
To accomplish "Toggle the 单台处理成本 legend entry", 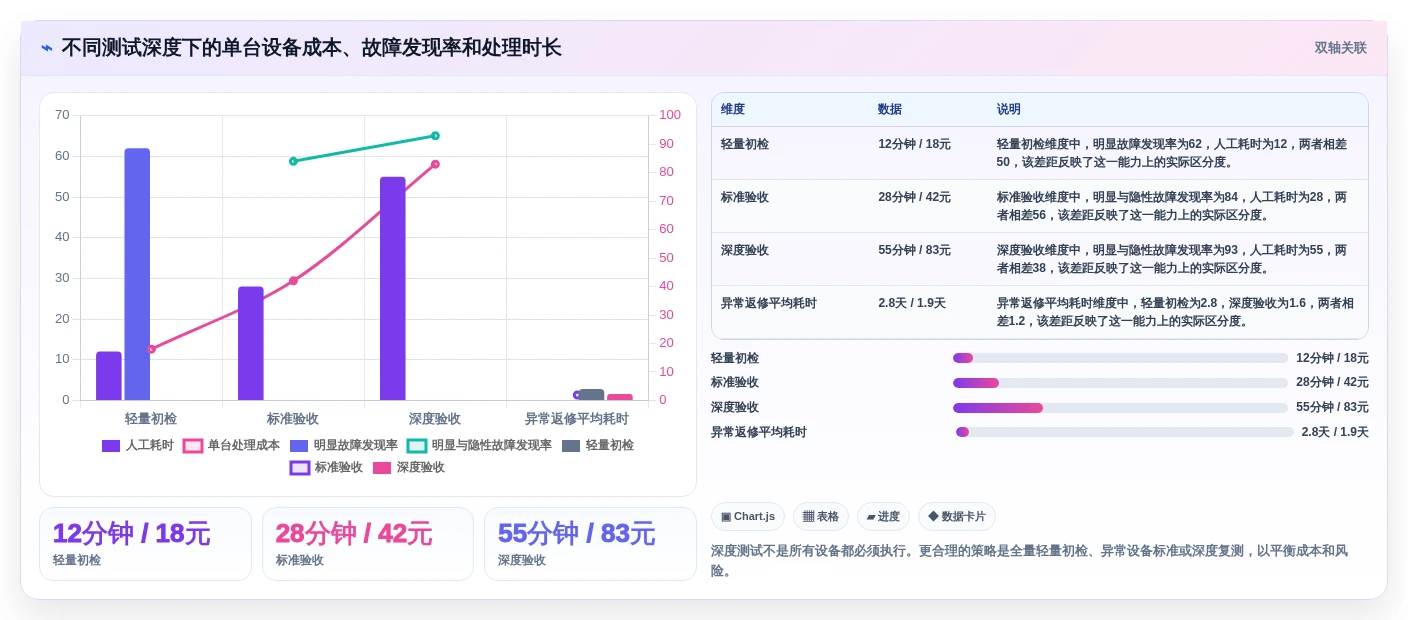I will click(x=232, y=446).
